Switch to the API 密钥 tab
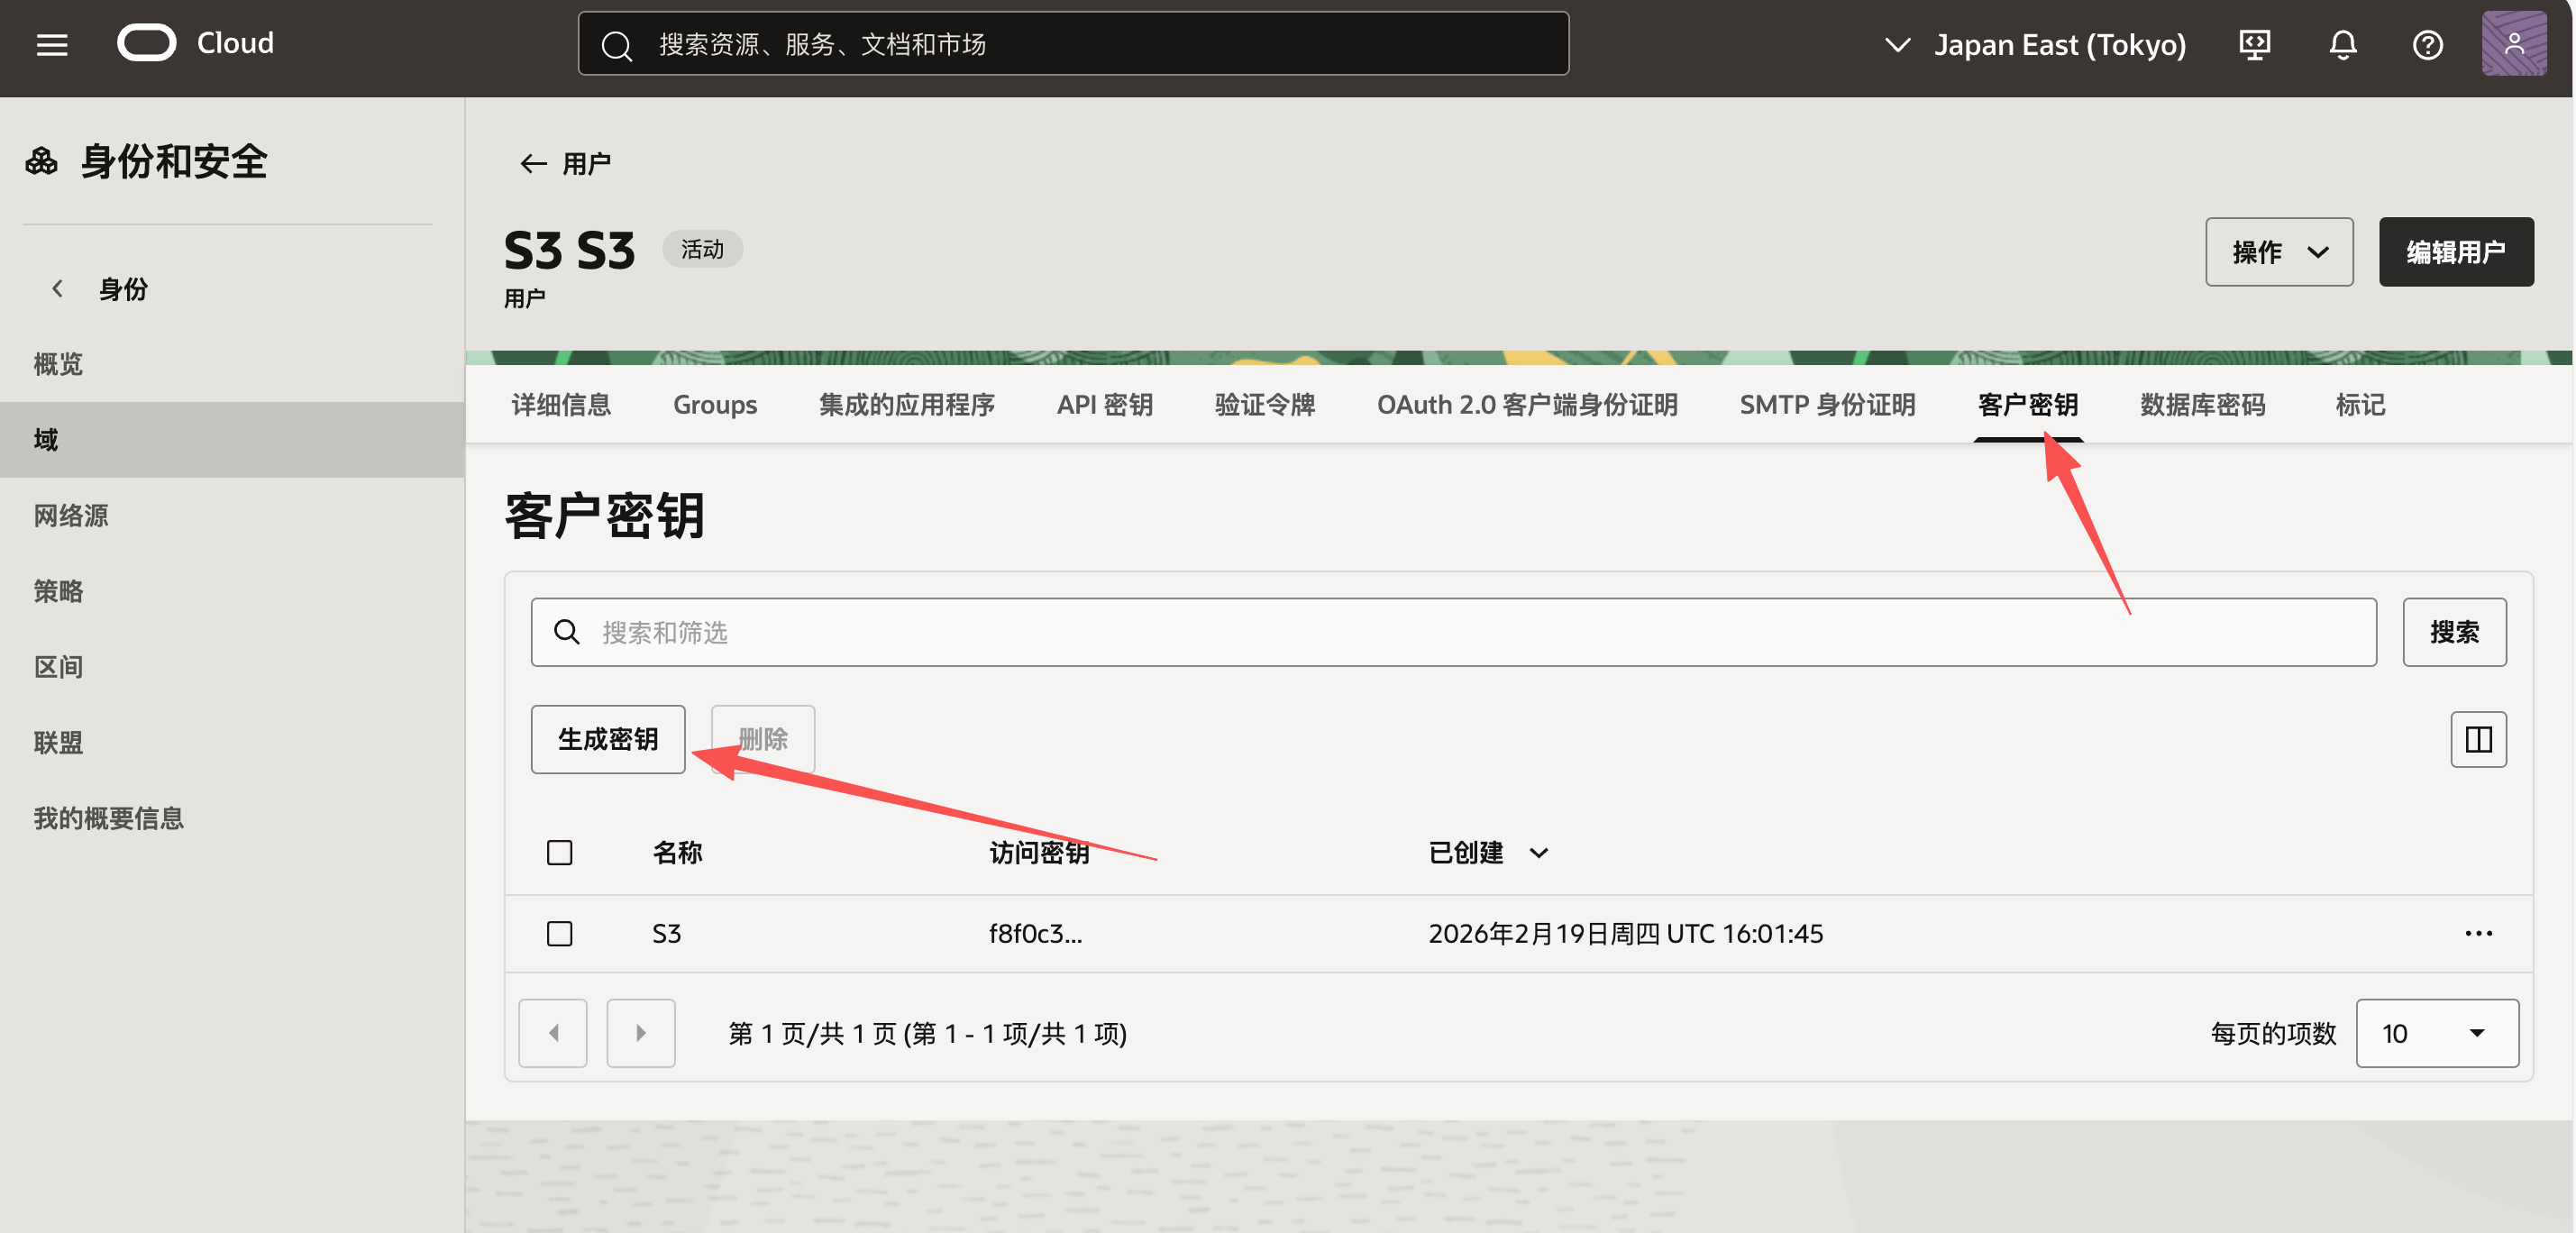Image resolution: width=2576 pixels, height=1233 pixels. (1104, 404)
